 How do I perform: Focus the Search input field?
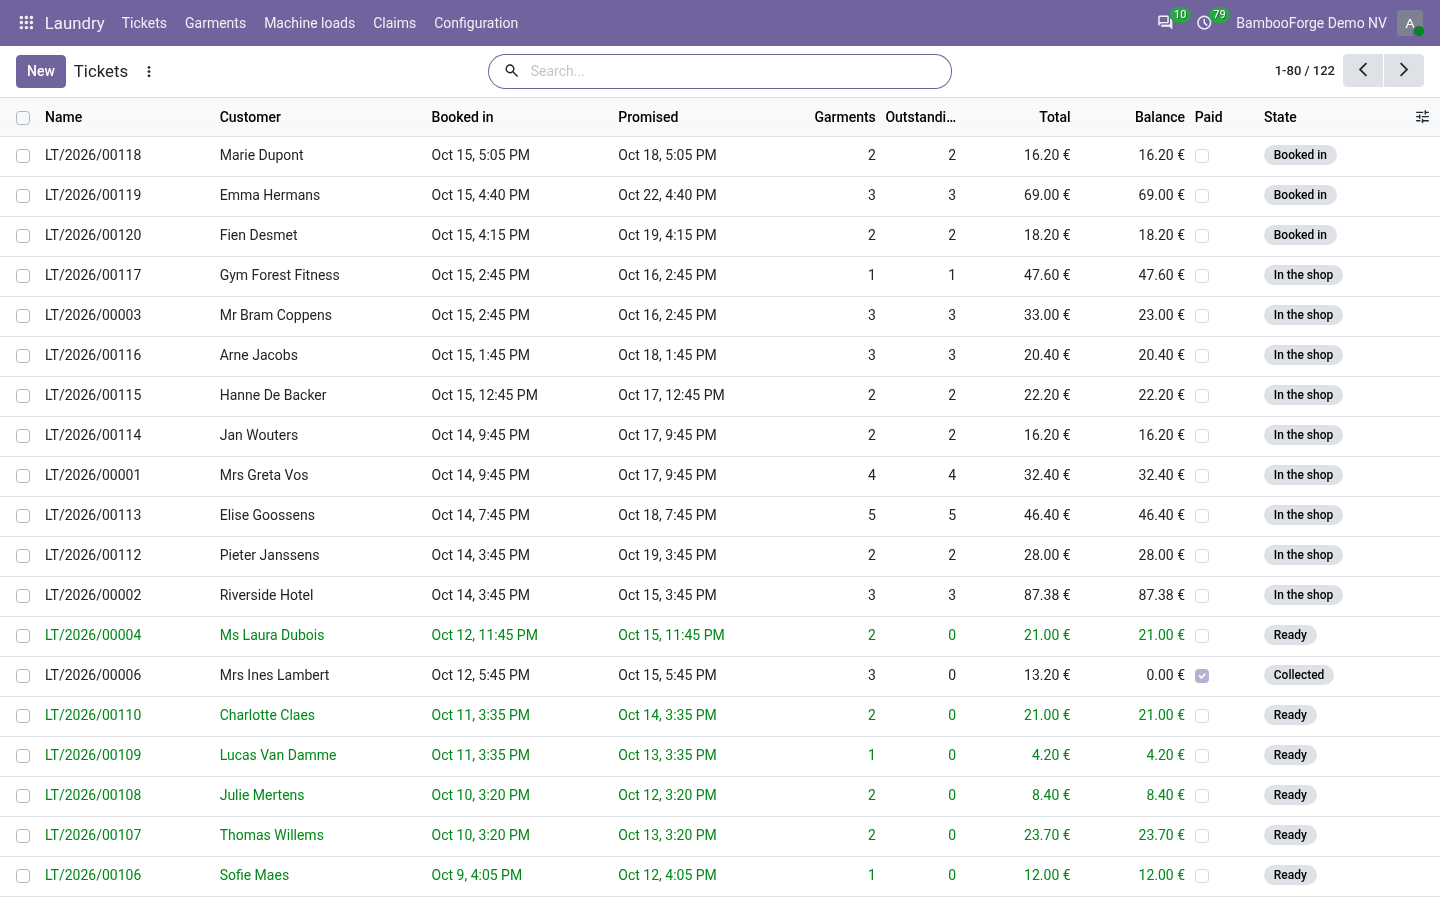tap(735, 71)
